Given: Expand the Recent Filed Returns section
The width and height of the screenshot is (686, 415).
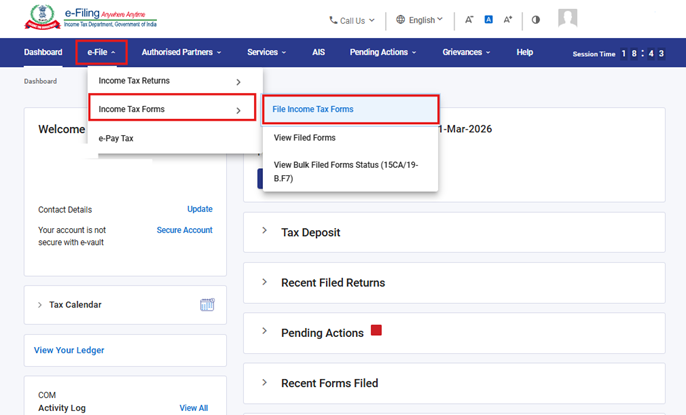Looking at the screenshot, I should [332, 283].
